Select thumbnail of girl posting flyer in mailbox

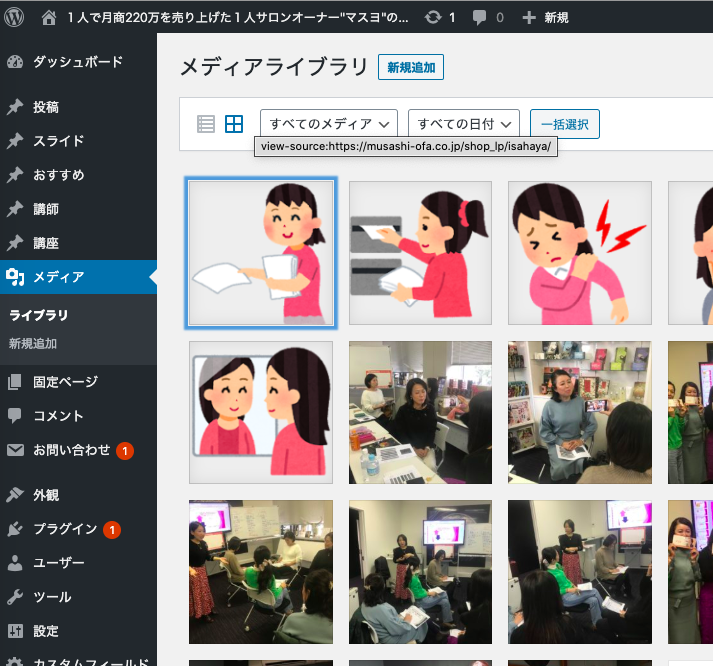[420, 253]
